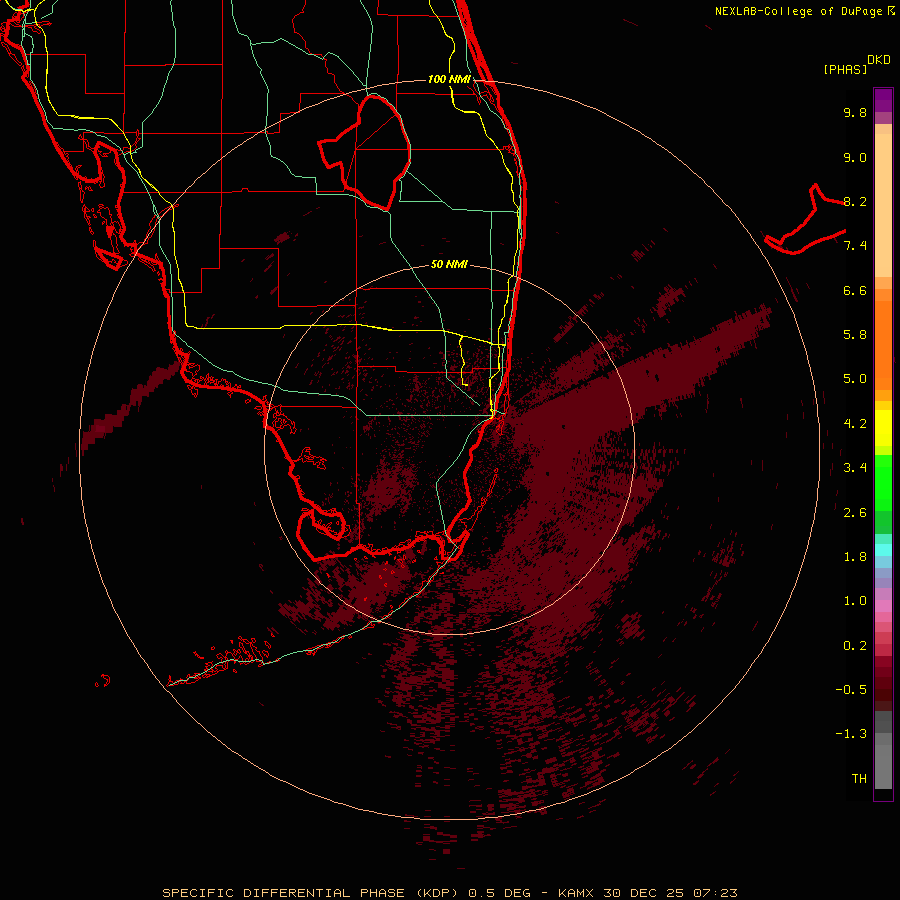
Task: Click the Bahamas island outline on the right
Action: (x=804, y=220)
